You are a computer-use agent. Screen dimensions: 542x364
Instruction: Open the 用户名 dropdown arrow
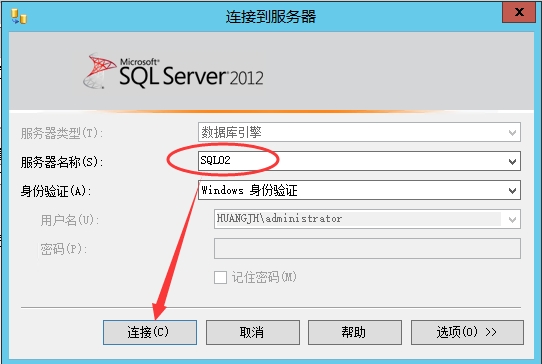click(512, 220)
